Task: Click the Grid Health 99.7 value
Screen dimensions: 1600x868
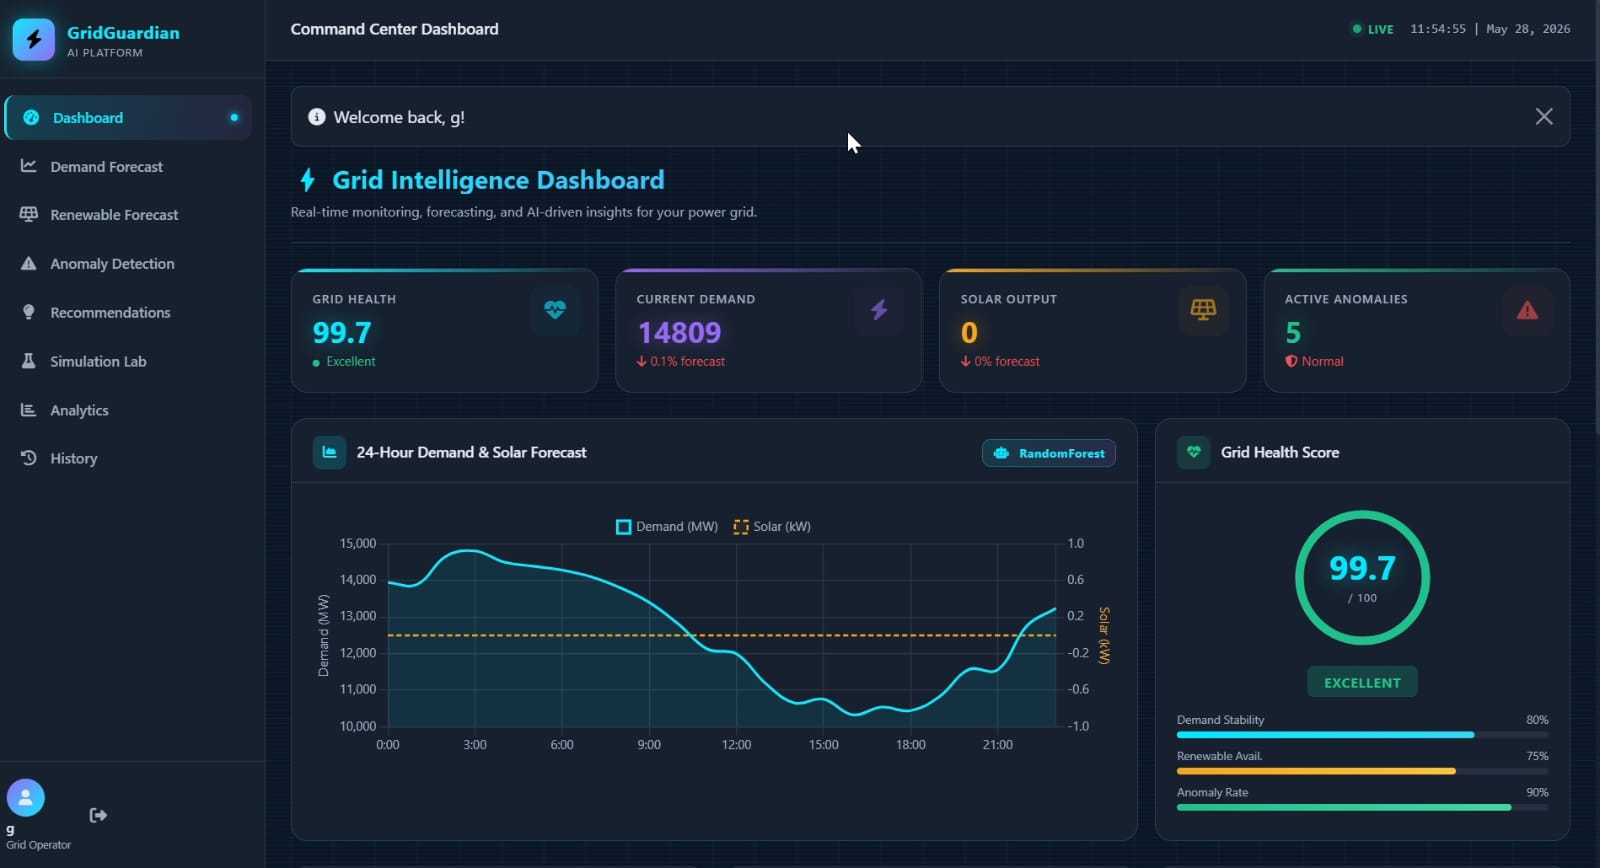Action: (342, 332)
